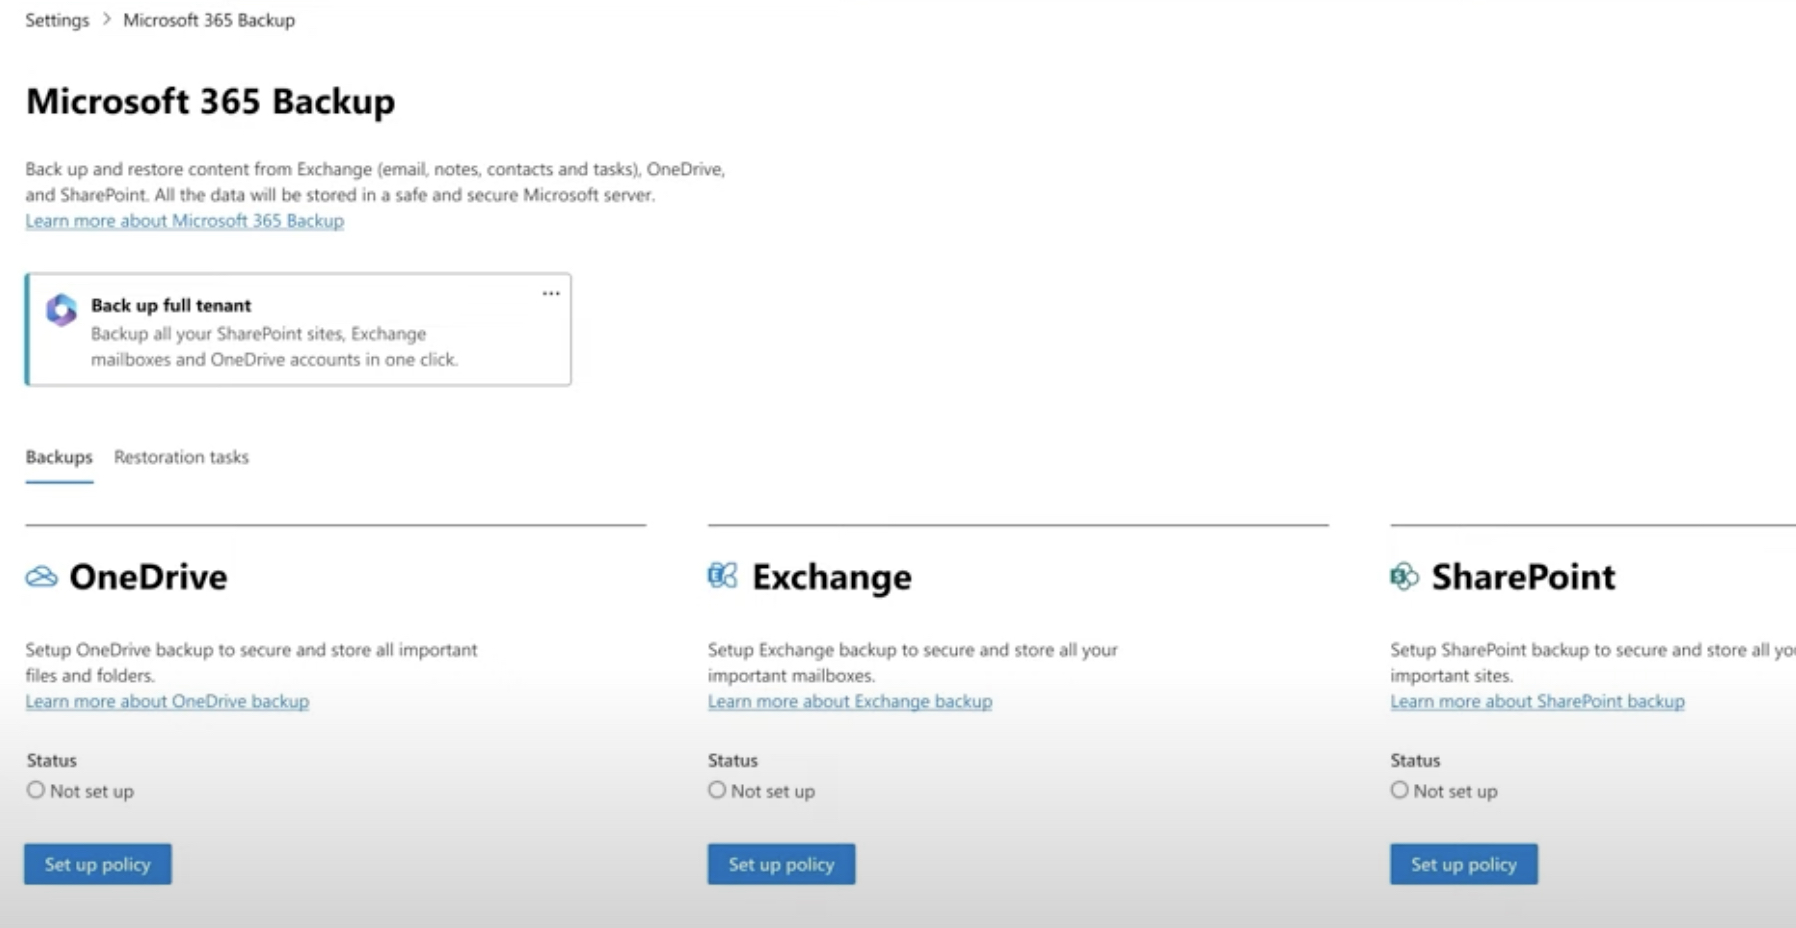Click the 'Setup OneDrive backup to secure' description

251,662
